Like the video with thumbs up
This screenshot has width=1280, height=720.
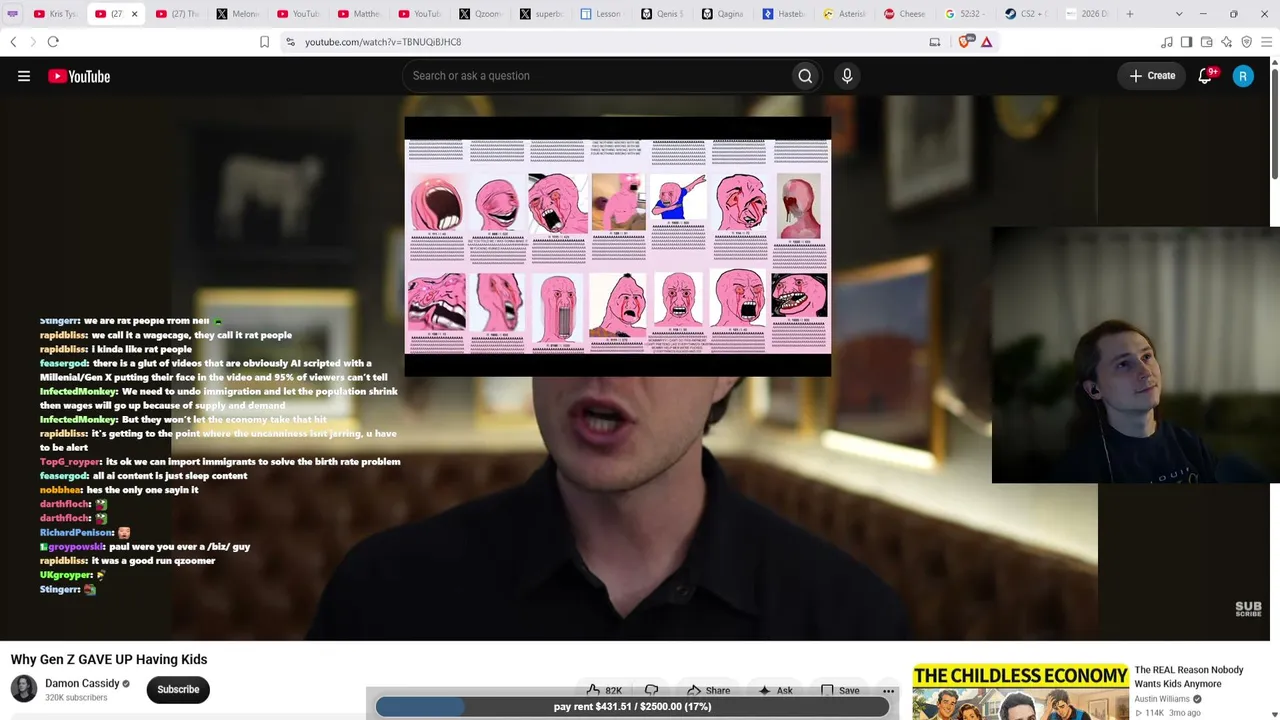coord(604,690)
